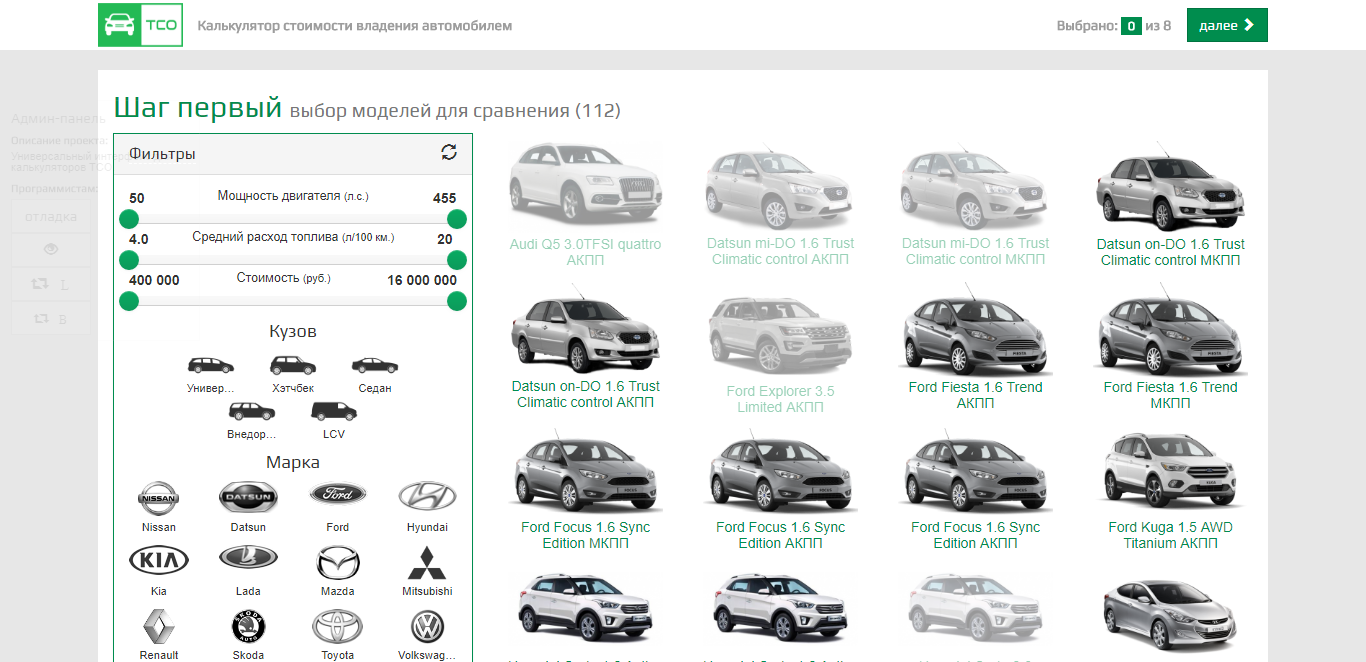
Task: Click Datsun on-DO Climatic control АКПП link
Action: (x=585, y=394)
